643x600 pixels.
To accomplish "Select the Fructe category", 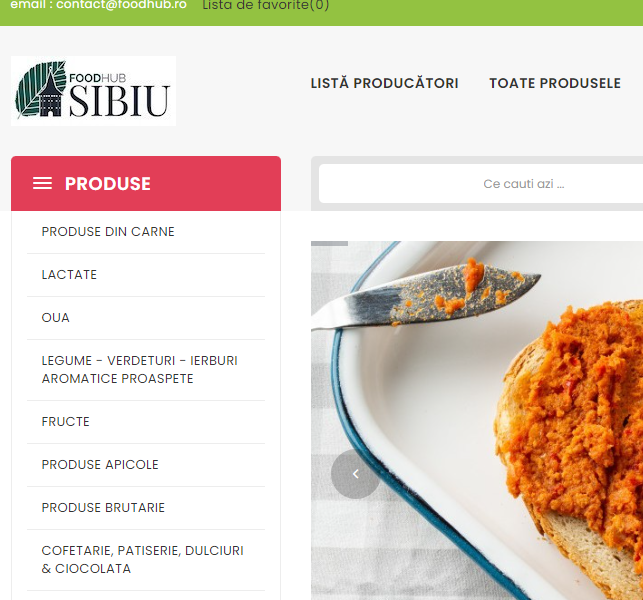I will tap(66, 422).
